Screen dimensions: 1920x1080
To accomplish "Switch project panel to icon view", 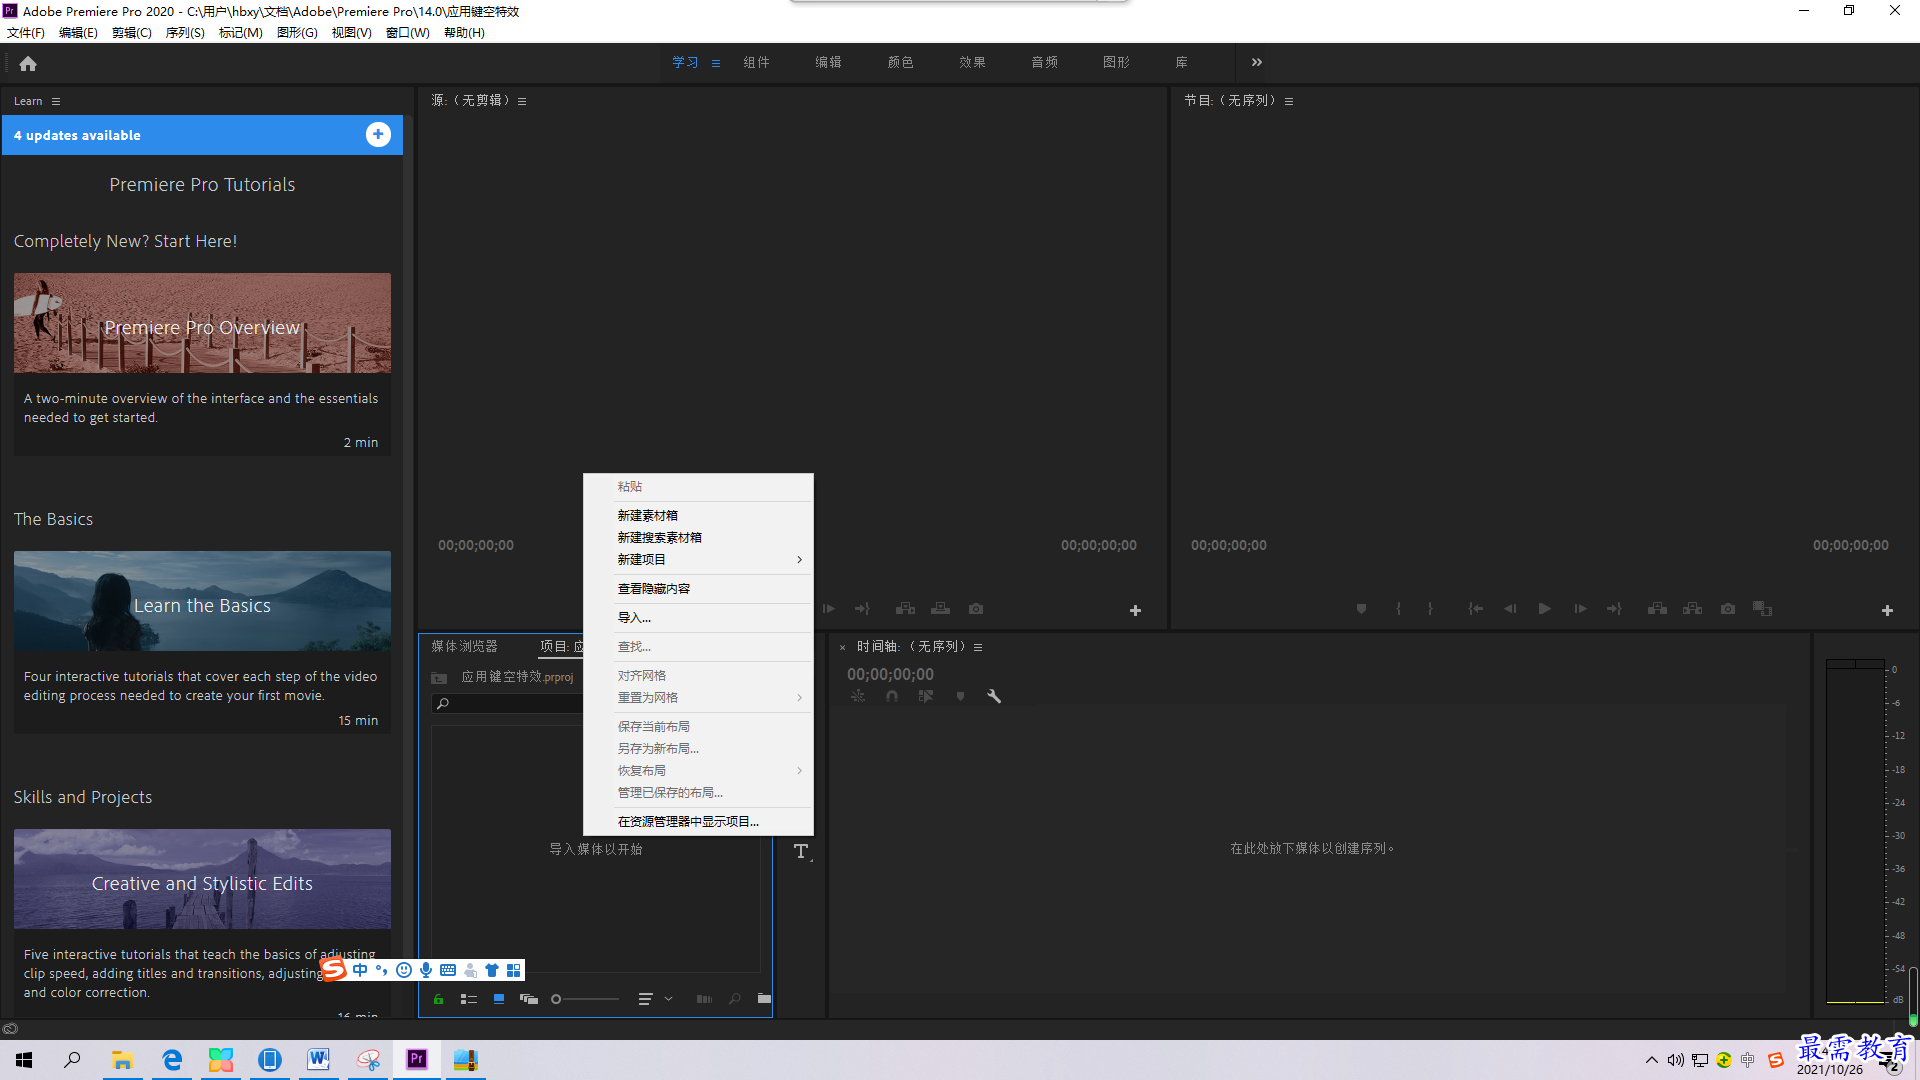I will 499,999.
